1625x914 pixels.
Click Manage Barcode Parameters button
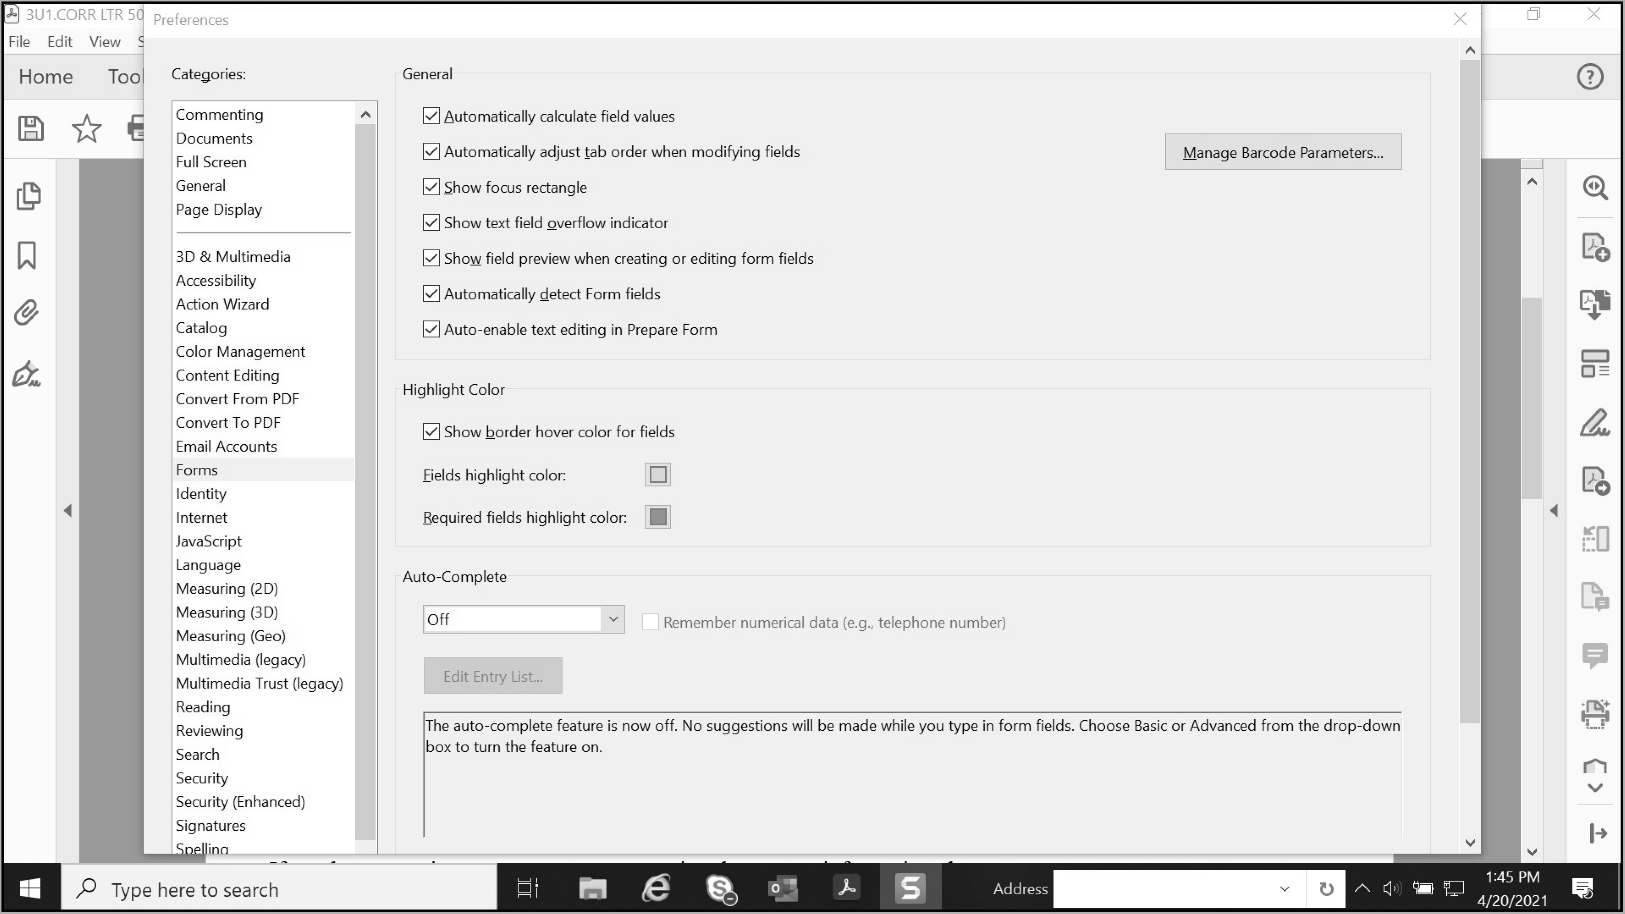point(1282,152)
